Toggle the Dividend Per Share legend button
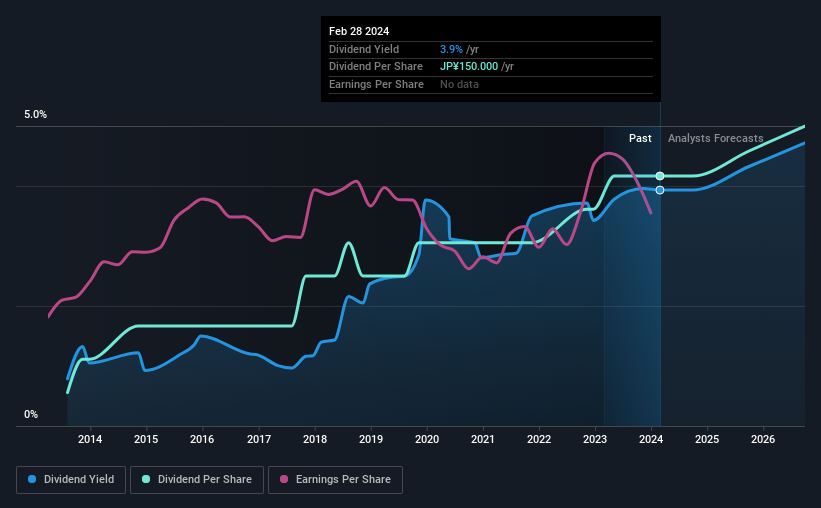The image size is (821, 508). 197,480
